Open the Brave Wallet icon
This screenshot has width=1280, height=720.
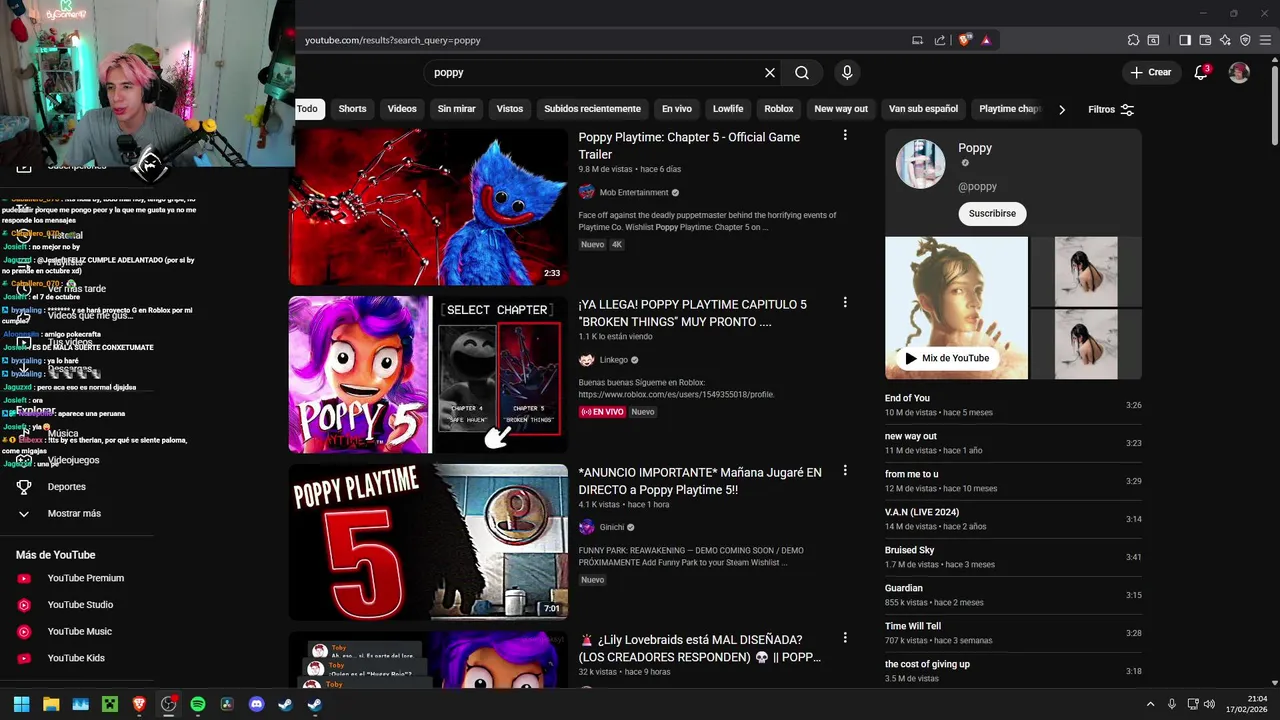pos(1205,40)
